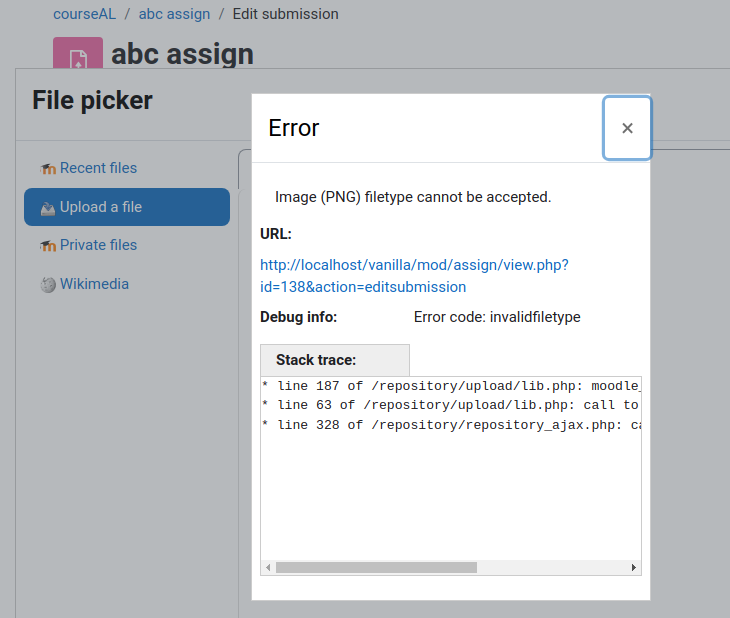Click the Moodle icon beside Recent files
The image size is (730, 618).
point(48,169)
